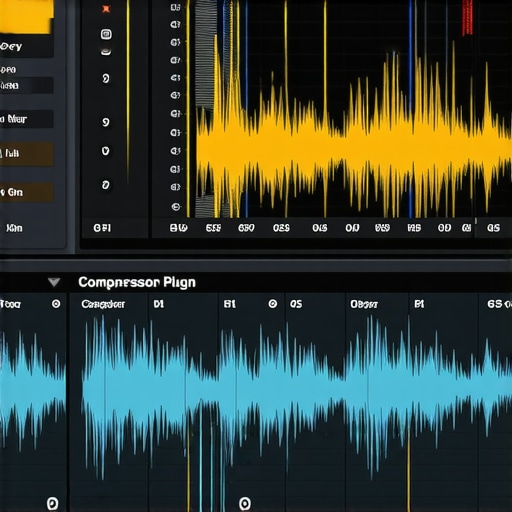512x512 pixels.
Task: Click the round knob beside the Mer row
Action: click(x=106, y=122)
